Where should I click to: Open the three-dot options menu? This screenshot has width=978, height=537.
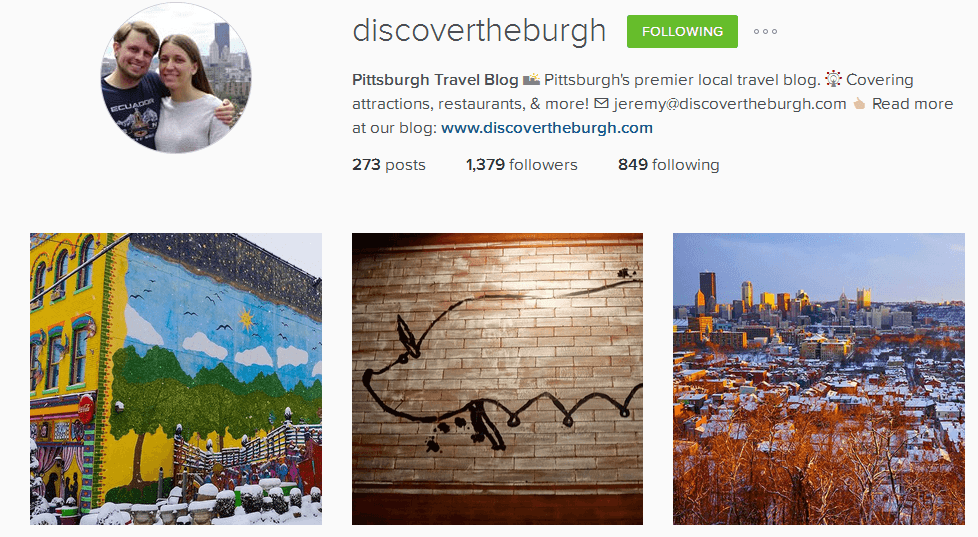pyautogui.click(x=765, y=31)
